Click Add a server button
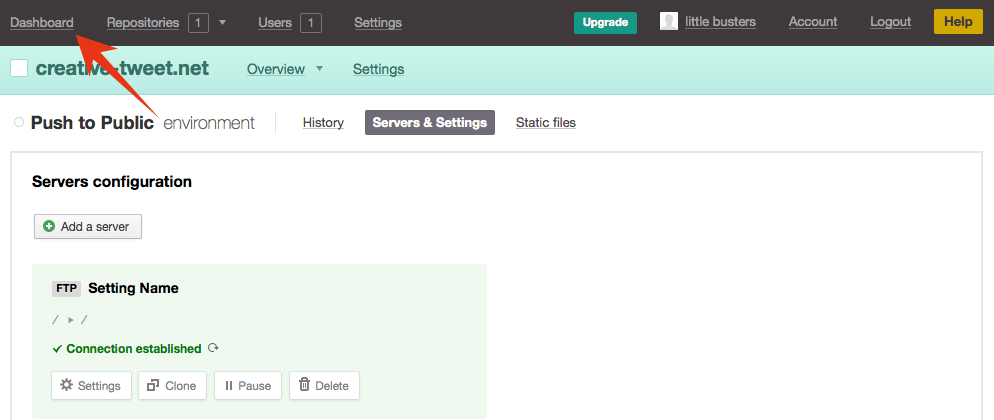The height and width of the screenshot is (420, 994). (x=88, y=227)
